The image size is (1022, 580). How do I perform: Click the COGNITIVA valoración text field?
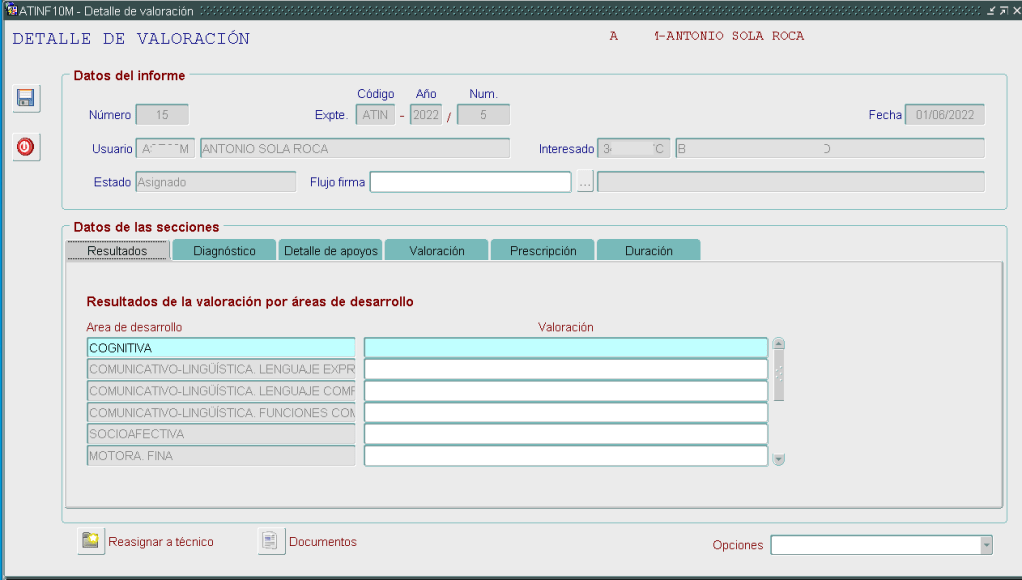(x=565, y=348)
